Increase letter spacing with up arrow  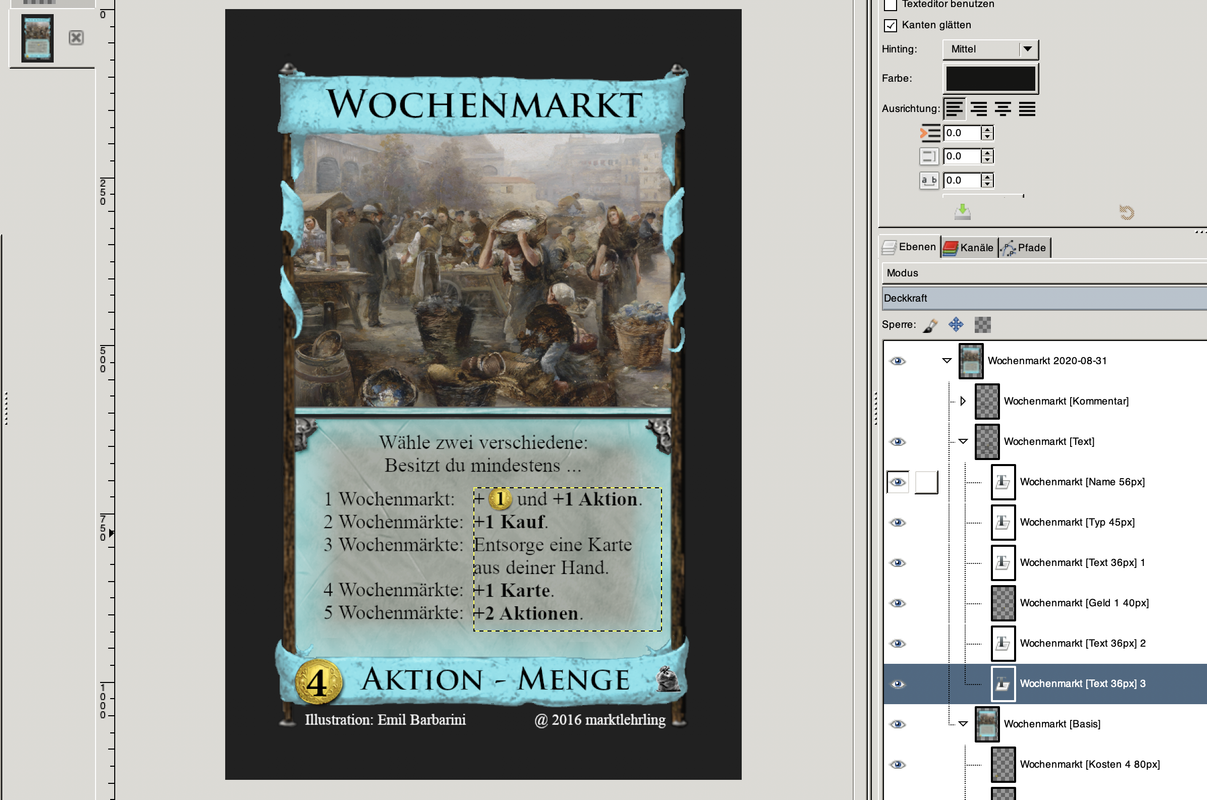[987, 176]
